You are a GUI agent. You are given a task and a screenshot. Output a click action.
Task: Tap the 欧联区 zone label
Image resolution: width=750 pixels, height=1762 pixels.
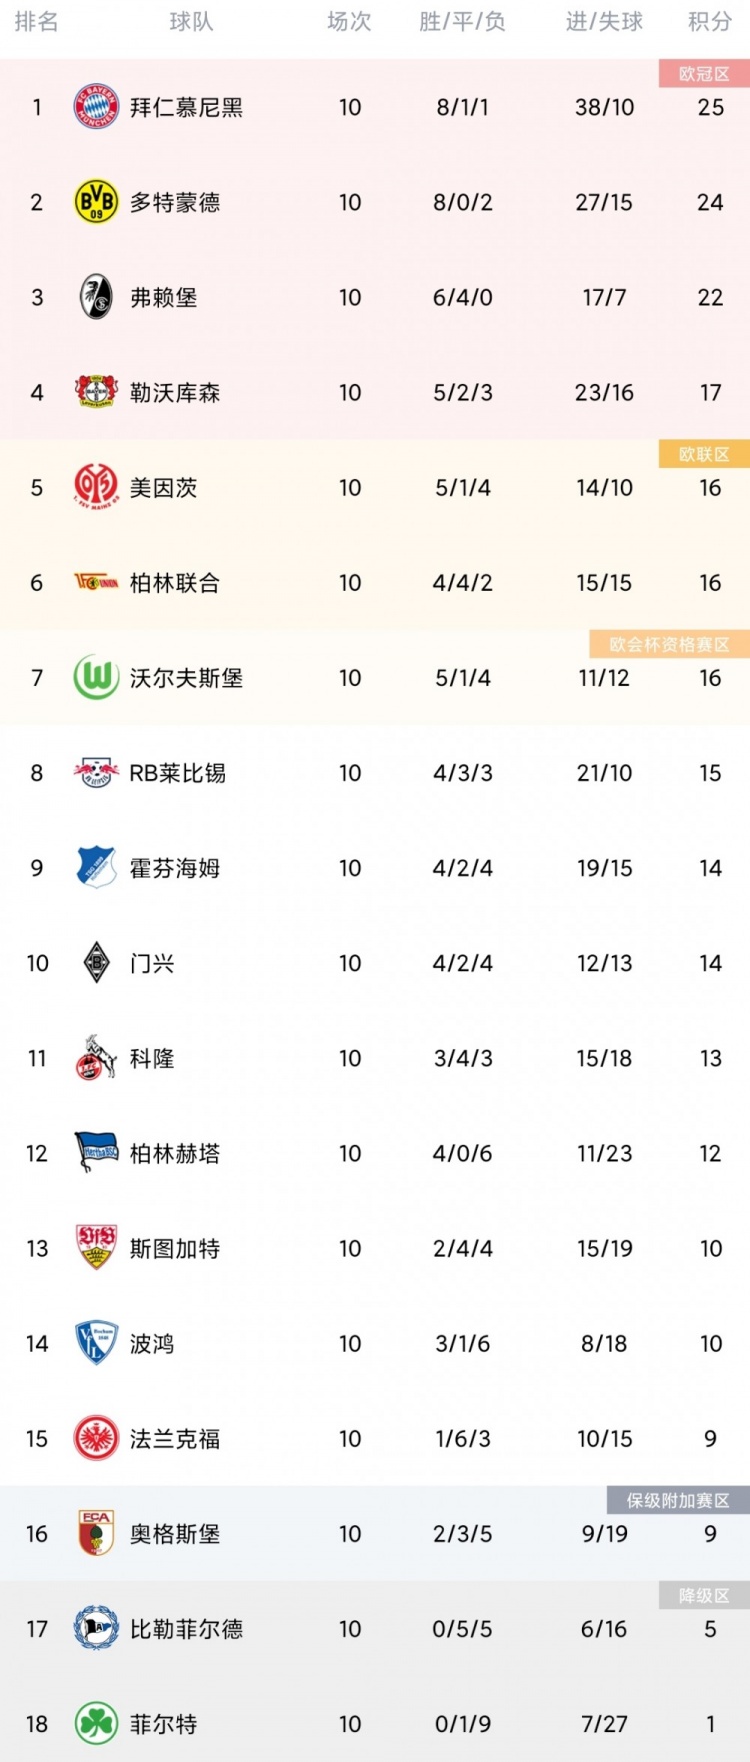pyautogui.click(x=704, y=454)
